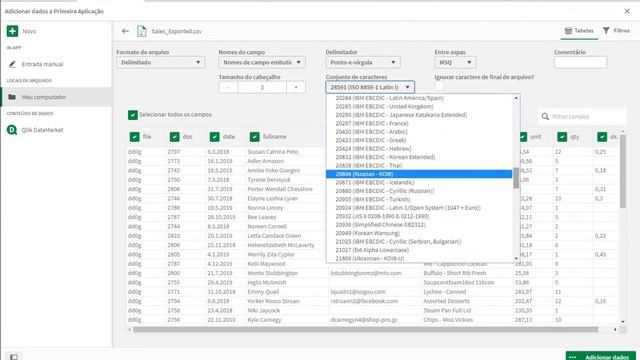
Task: Select 20833 Korean Extended option
Action: tap(419, 157)
